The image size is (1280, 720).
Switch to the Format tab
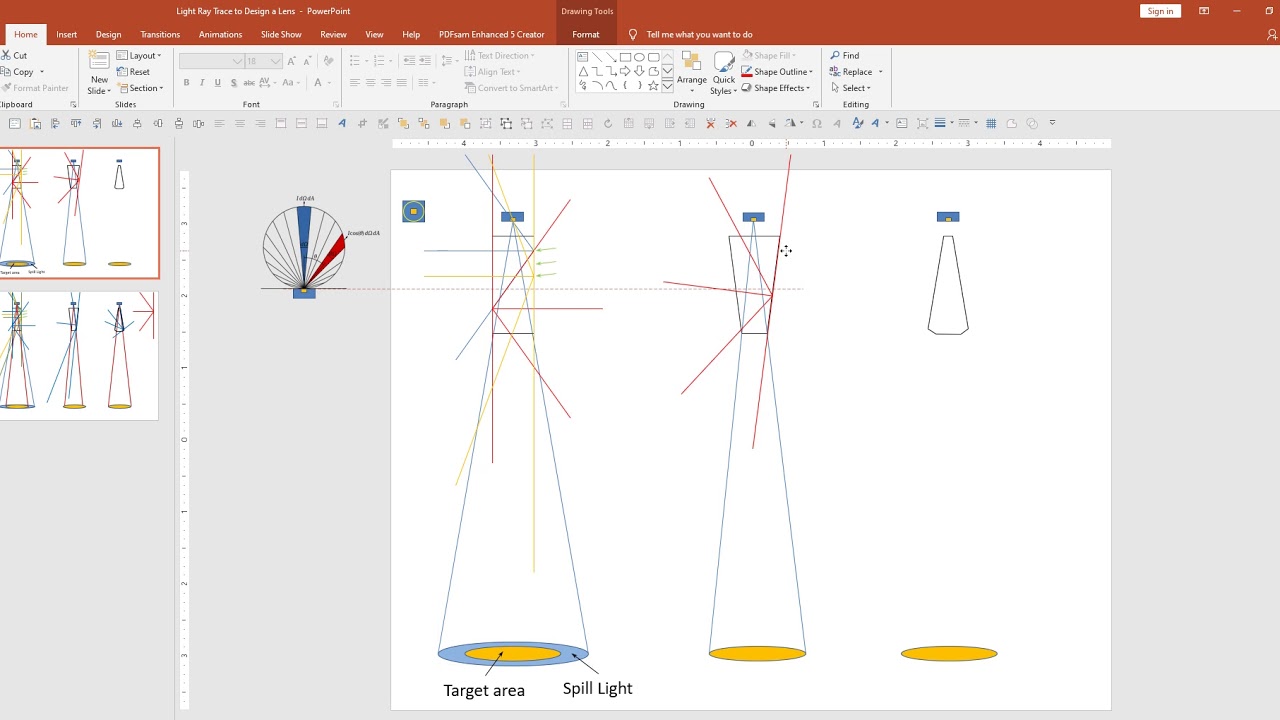pyautogui.click(x=586, y=34)
